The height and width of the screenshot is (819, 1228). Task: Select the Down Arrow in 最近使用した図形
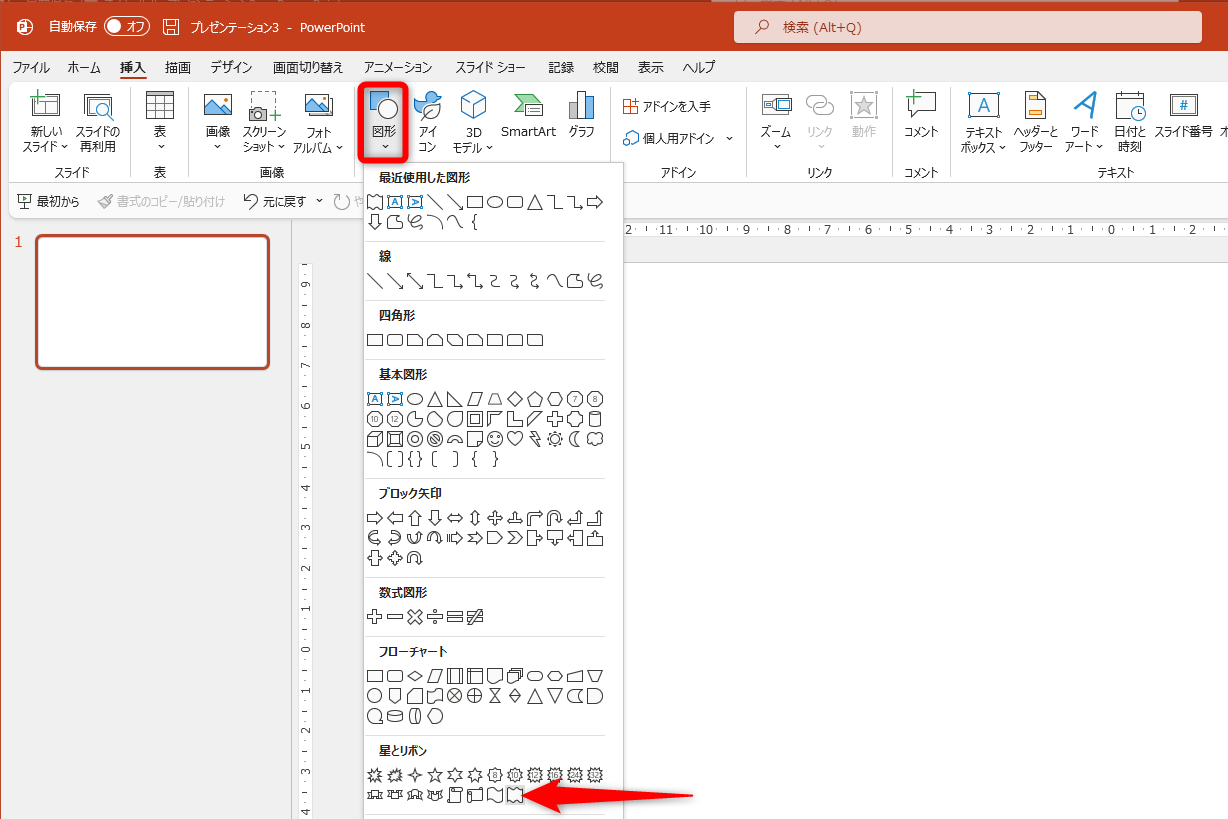(x=375, y=222)
